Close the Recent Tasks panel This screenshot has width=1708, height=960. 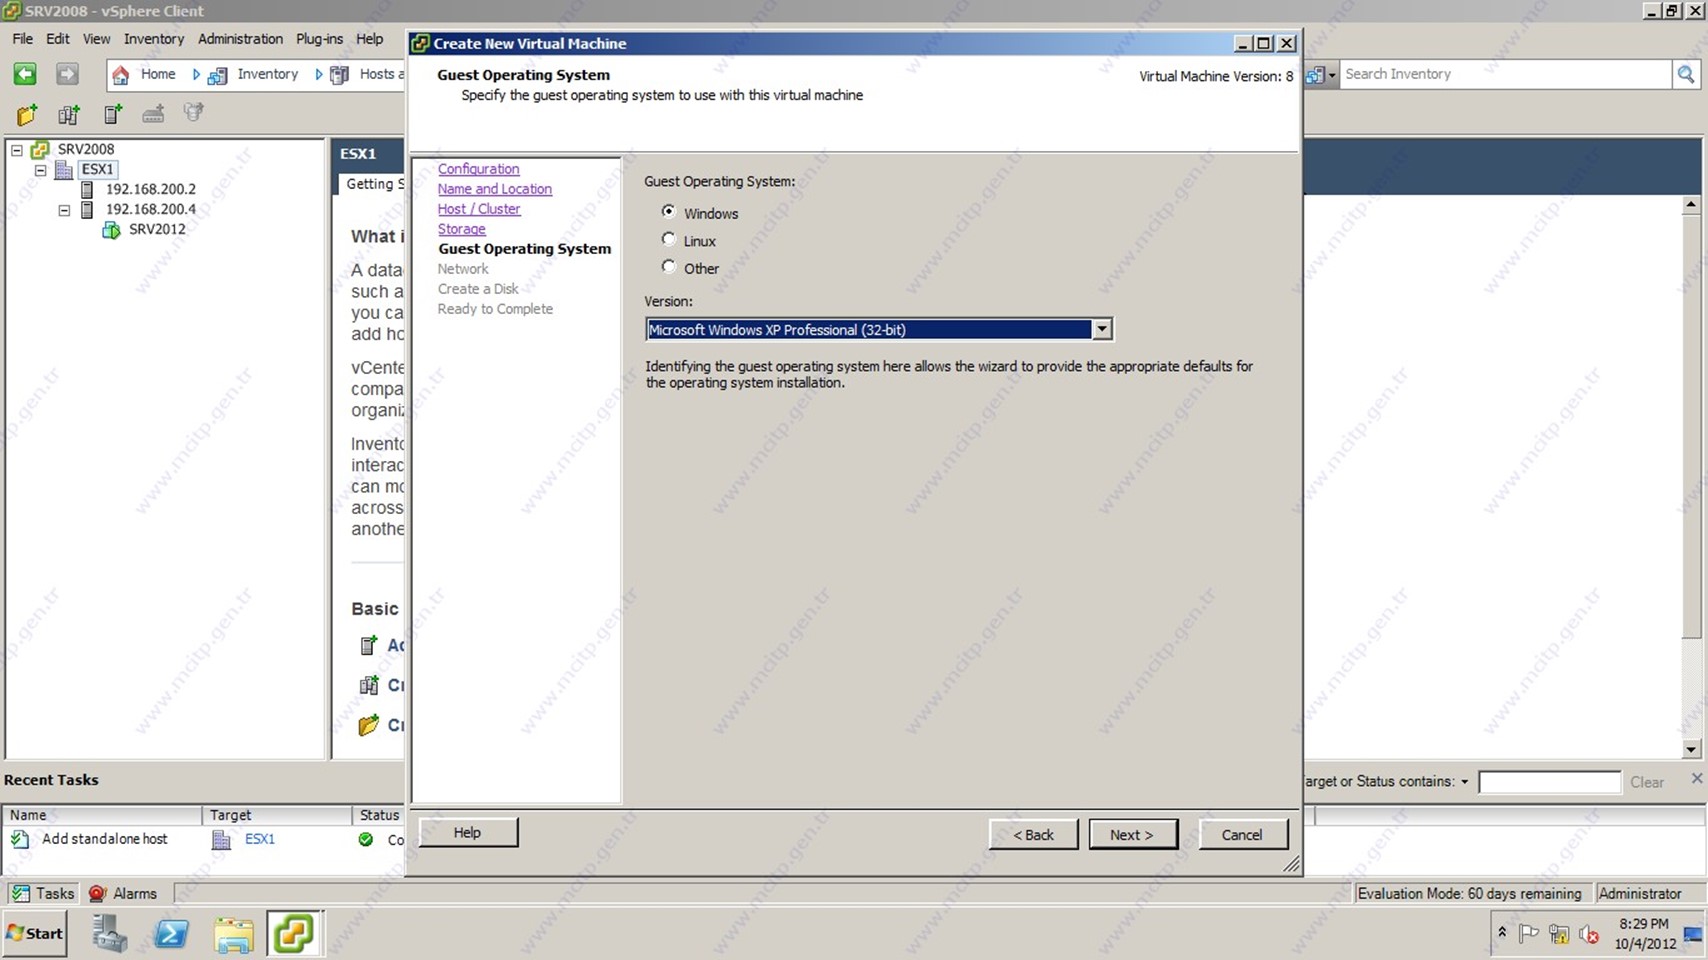1696,778
